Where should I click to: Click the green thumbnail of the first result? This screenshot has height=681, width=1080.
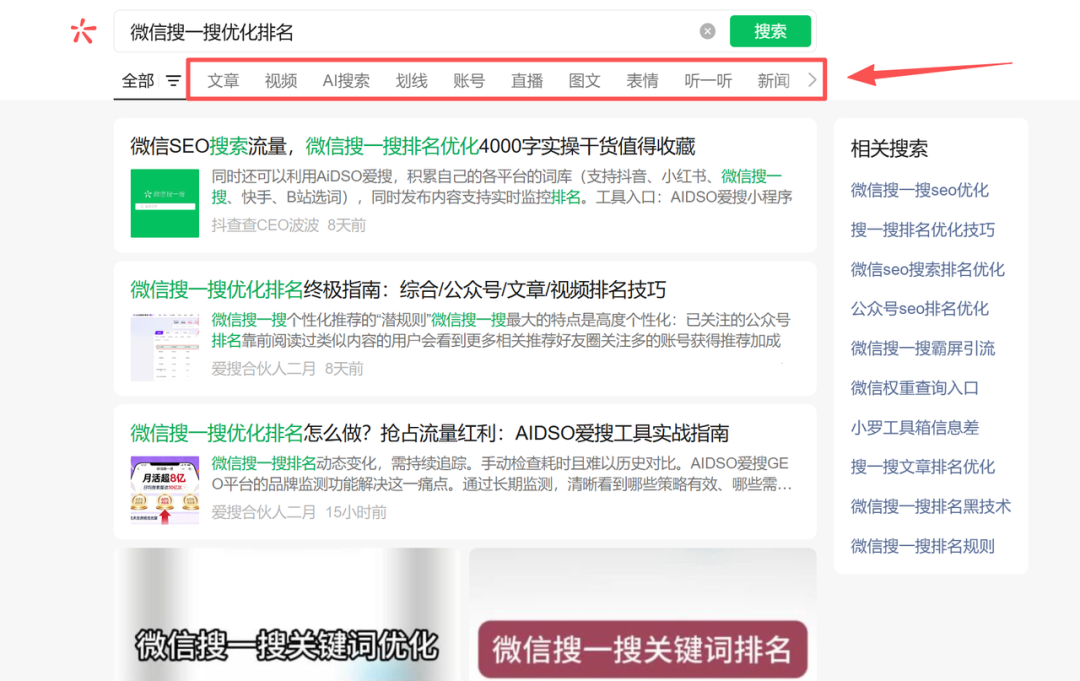pyautogui.click(x=165, y=203)
